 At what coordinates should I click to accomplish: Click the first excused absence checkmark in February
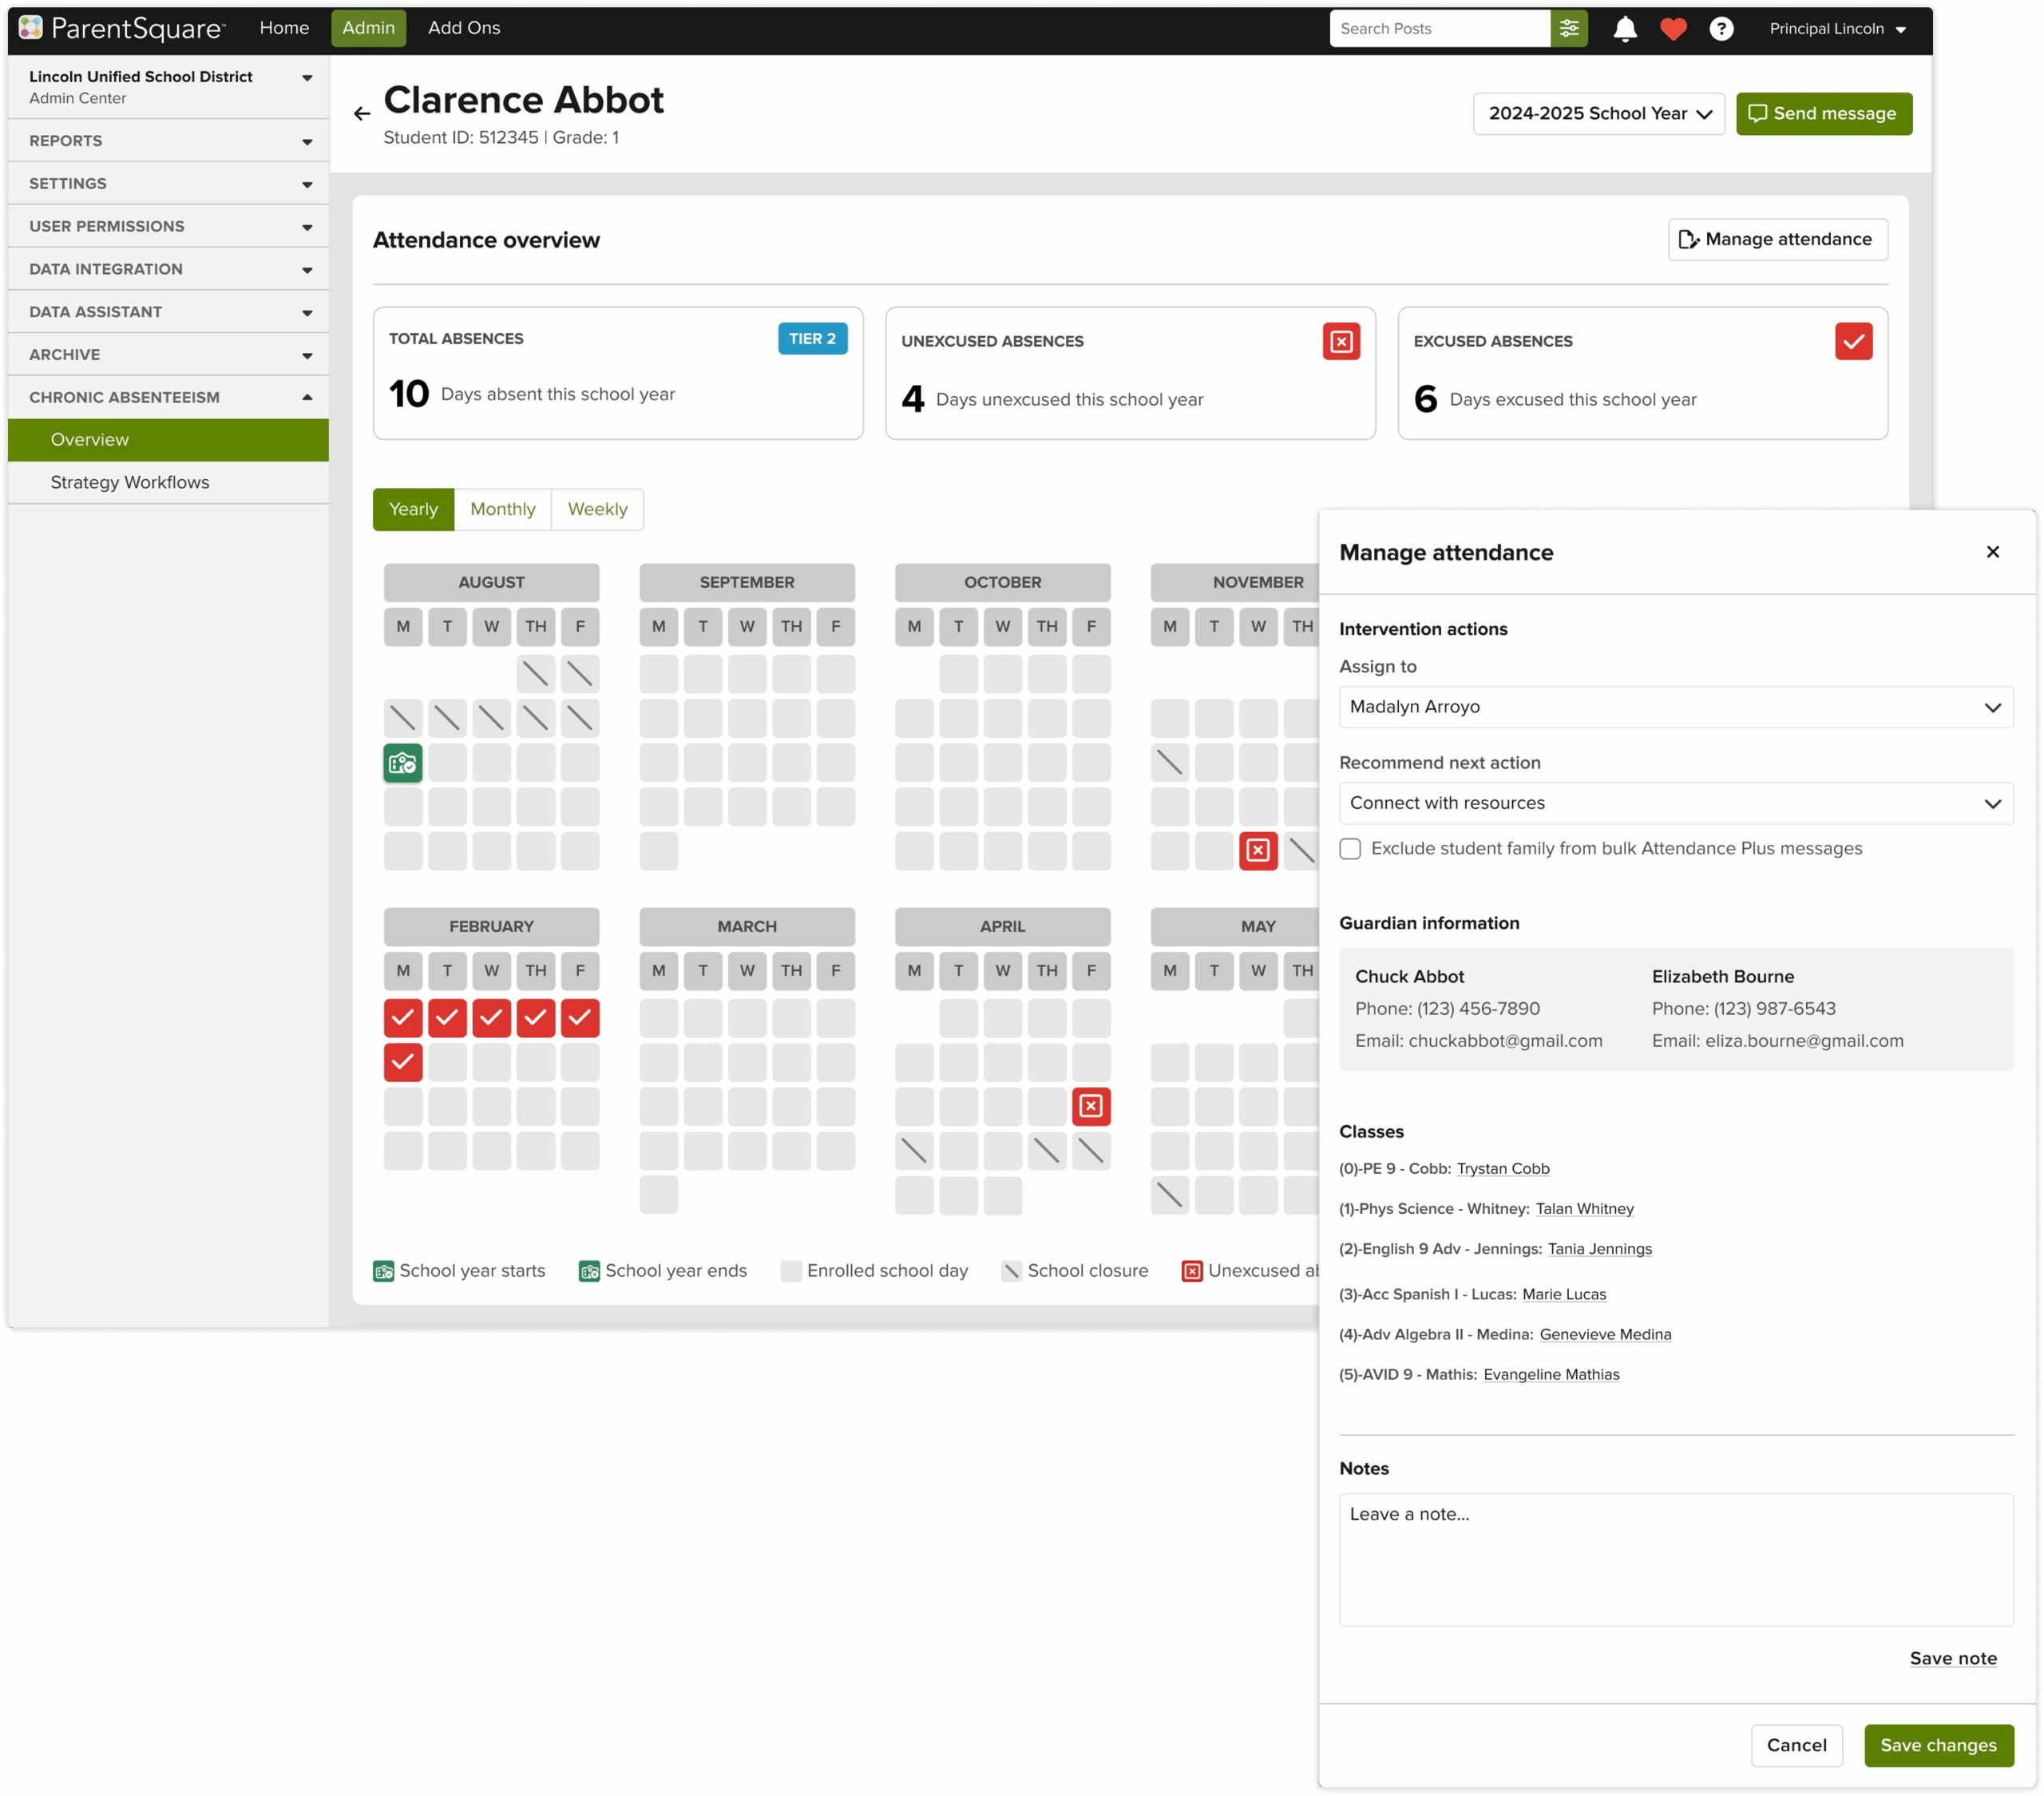(403, 1018)
